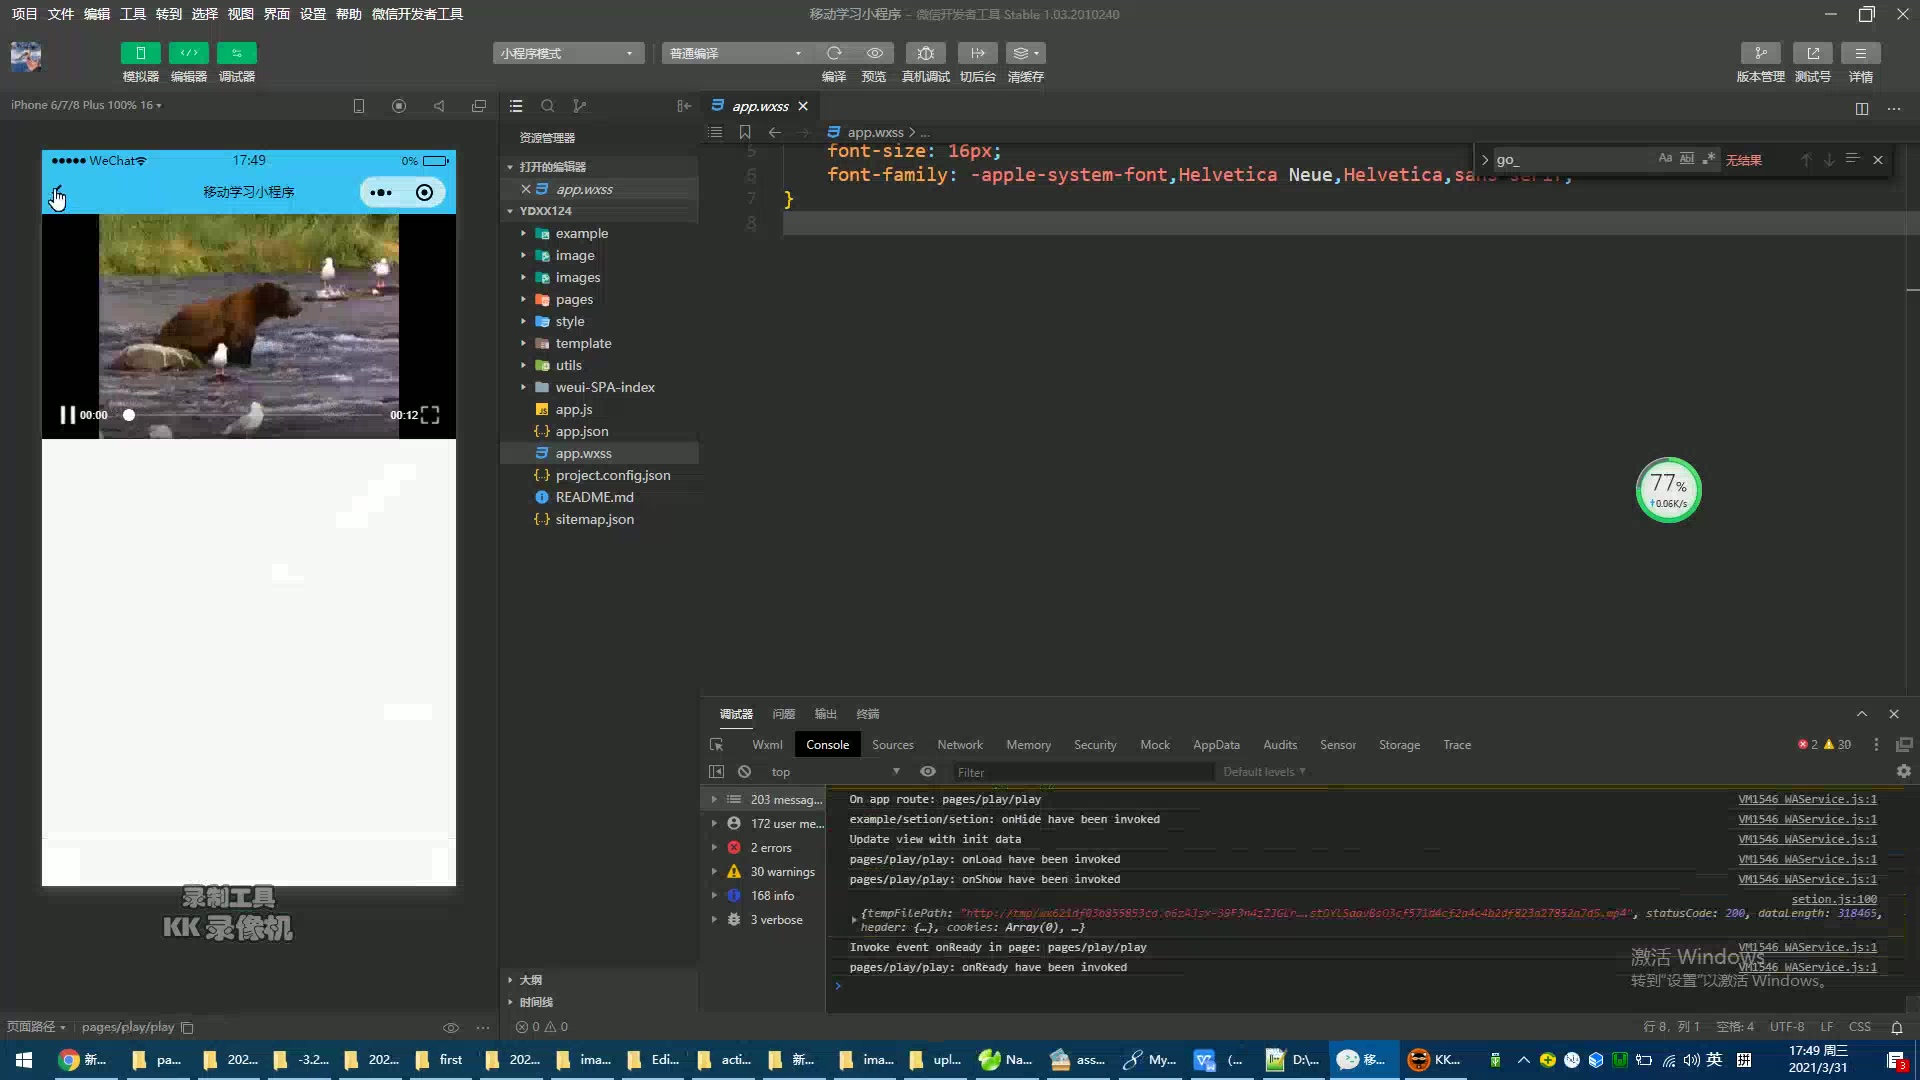Click the console Filter input field
The height and width of the screenshot is (1080, 1920).
[1080, 772]
